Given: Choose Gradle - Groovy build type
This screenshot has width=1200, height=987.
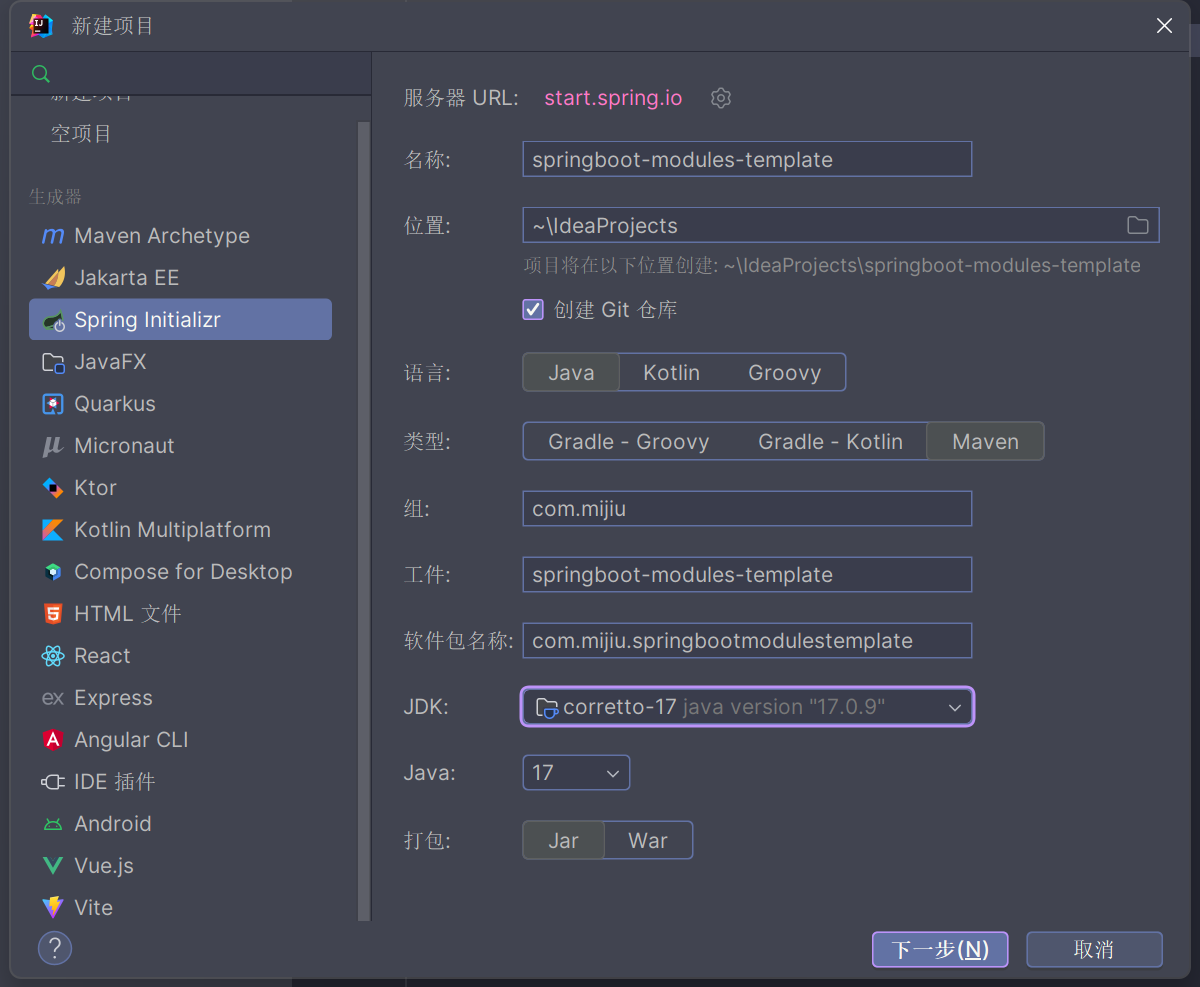Looking at the screenshot, I should point(628,442).
